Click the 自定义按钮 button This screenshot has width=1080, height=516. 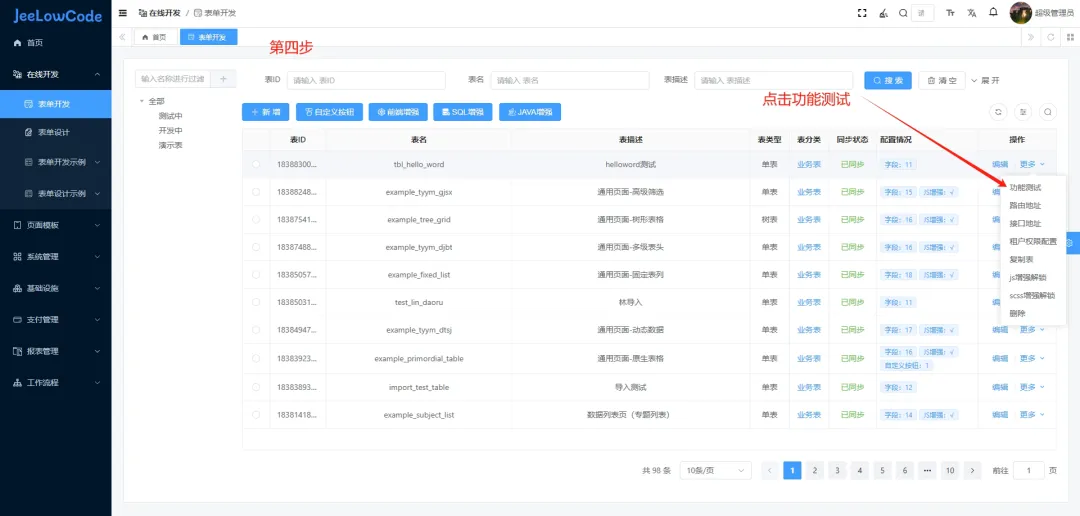[329, 112]
